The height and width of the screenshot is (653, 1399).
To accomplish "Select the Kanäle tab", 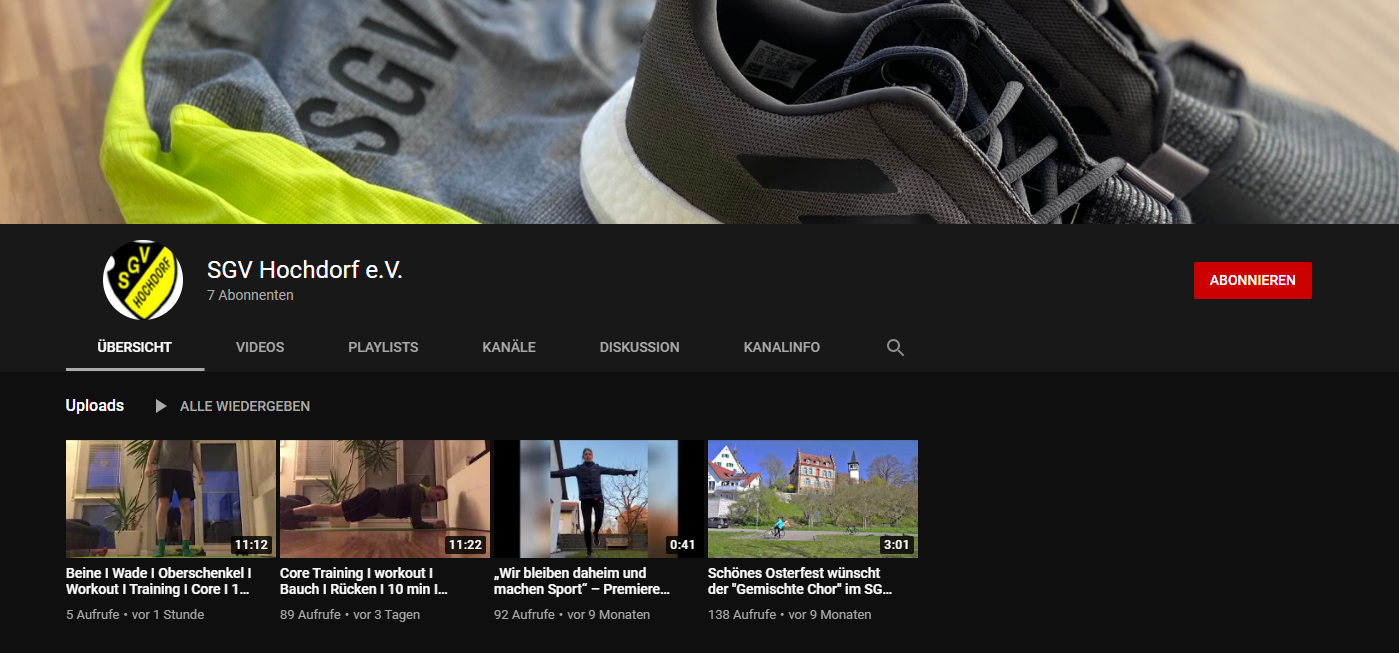I will point(509,348).
